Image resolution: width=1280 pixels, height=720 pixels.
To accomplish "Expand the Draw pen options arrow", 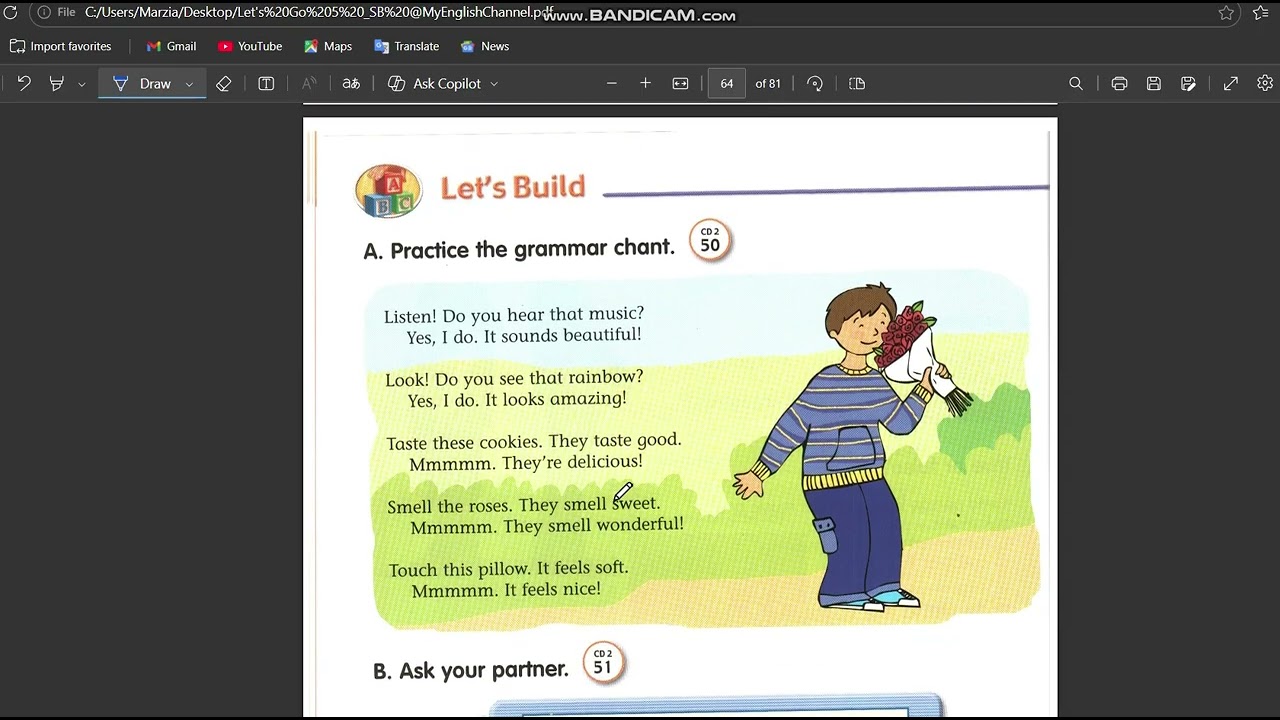I will 189,84.
